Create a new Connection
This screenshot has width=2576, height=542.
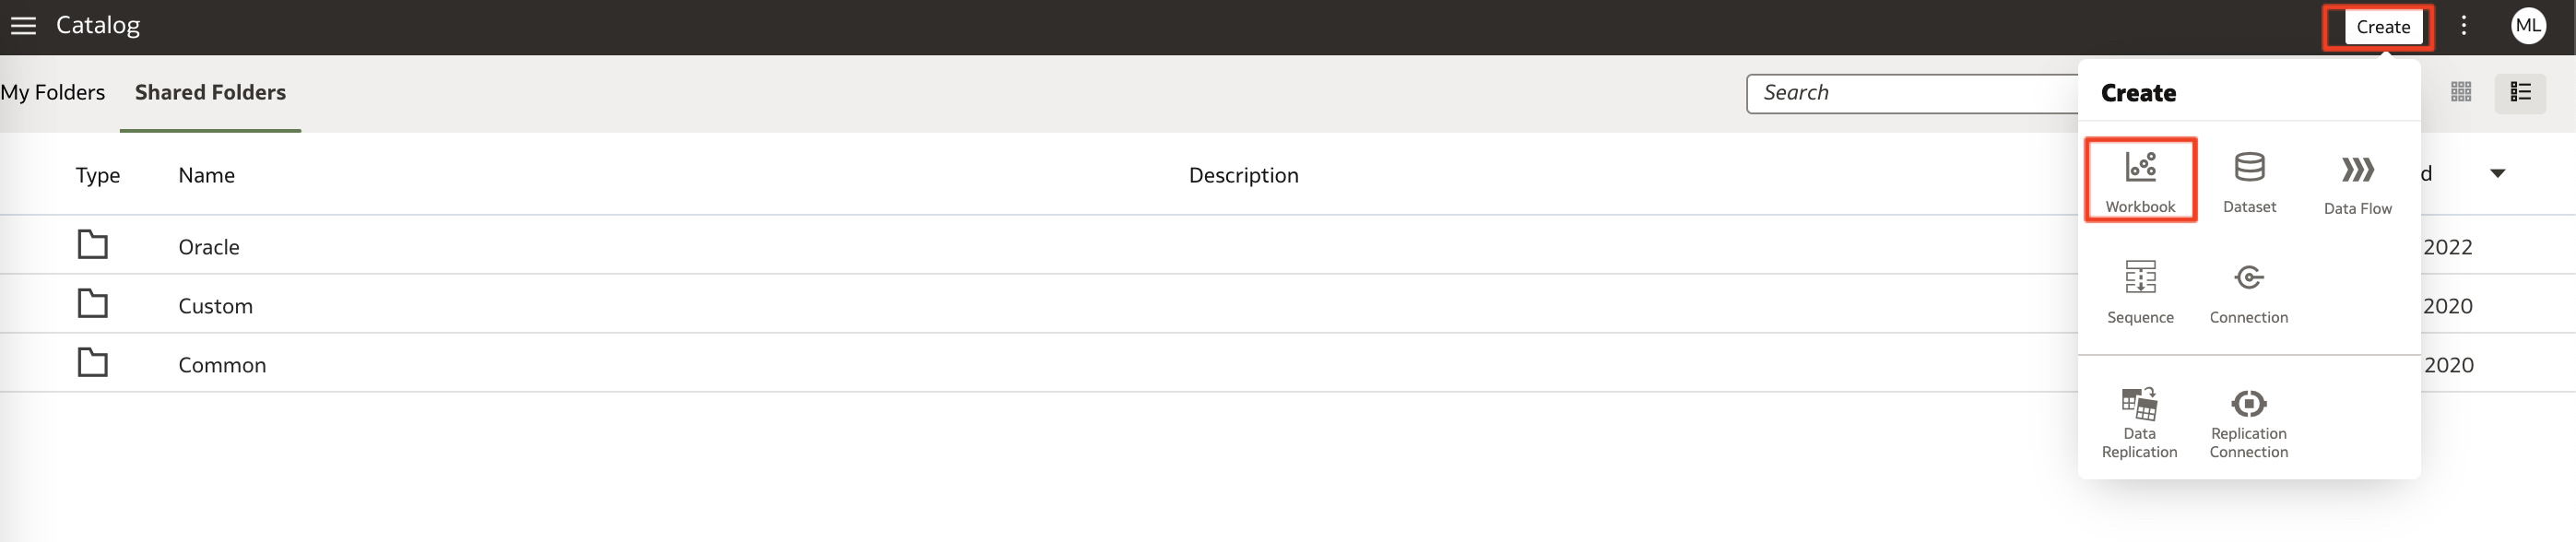(x=2248, y=290)
